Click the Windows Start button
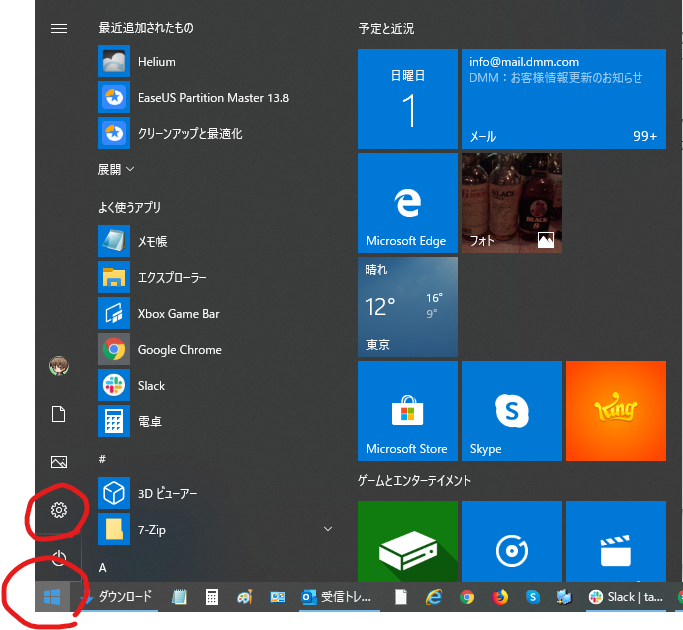The width and height of the screenshot is (683, 630). pos(52,596)
